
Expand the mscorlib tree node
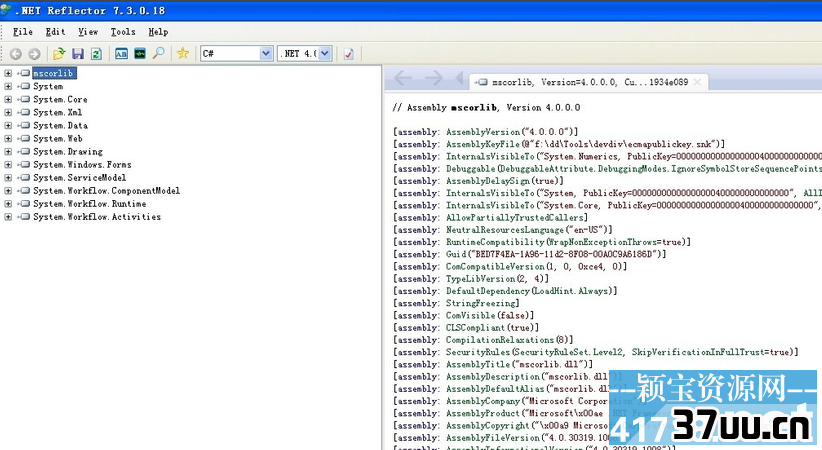coord(8,73)
